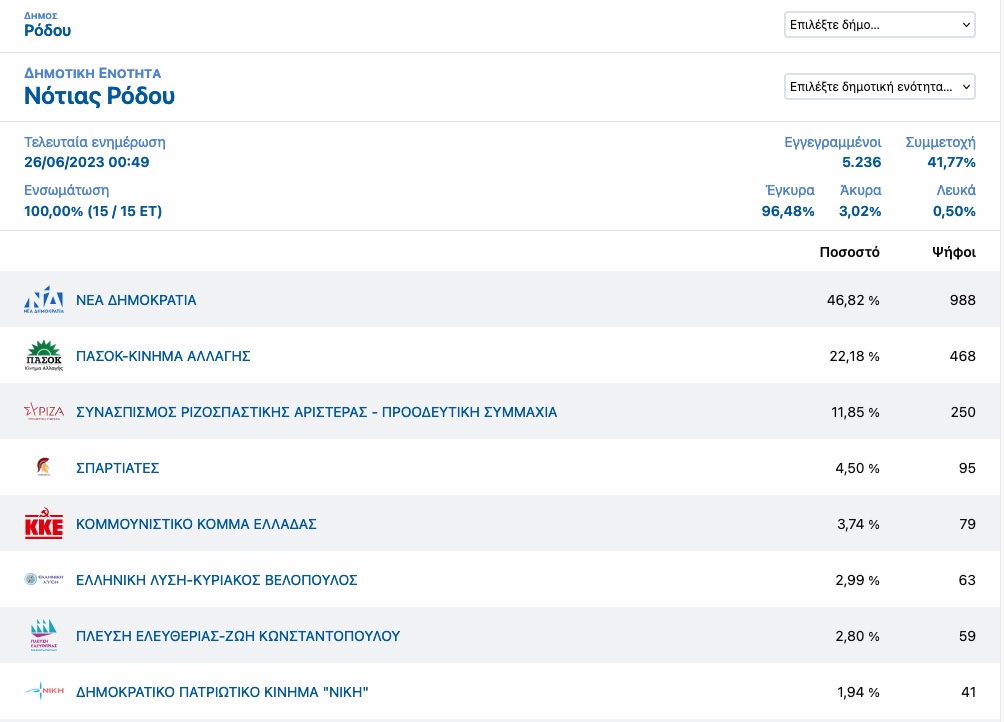Image resolution: width=1004 pixels, height=722 pixels.
Task: Click the 'Λευκά' label
Action: 956,190
